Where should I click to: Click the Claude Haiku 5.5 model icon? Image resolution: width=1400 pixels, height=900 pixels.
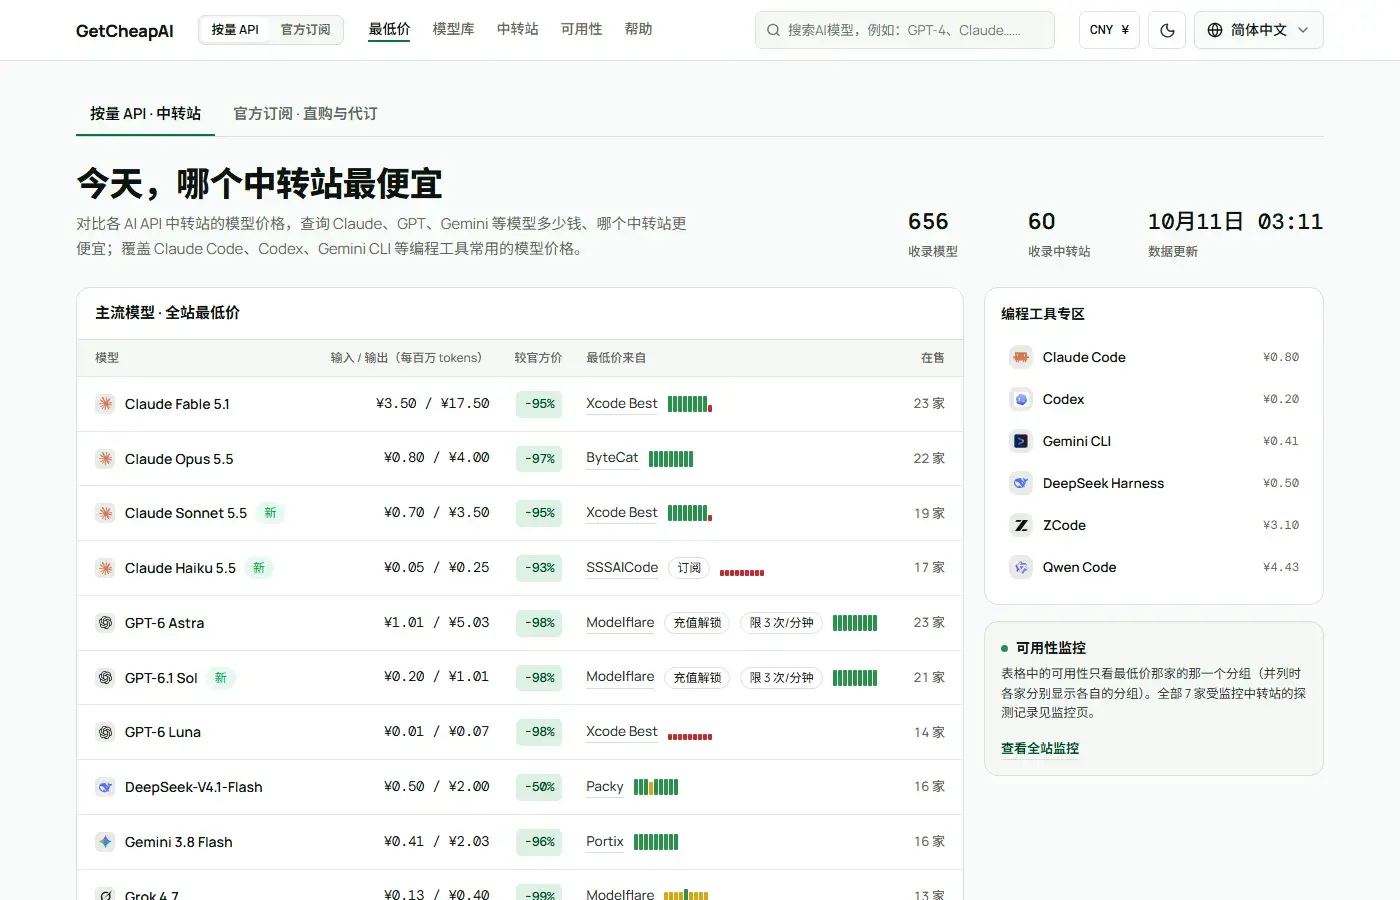point(105,568)
